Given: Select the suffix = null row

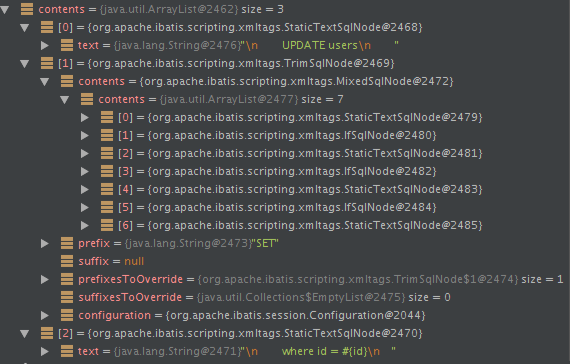Looking at the screenshot, I should coord(285,261).
